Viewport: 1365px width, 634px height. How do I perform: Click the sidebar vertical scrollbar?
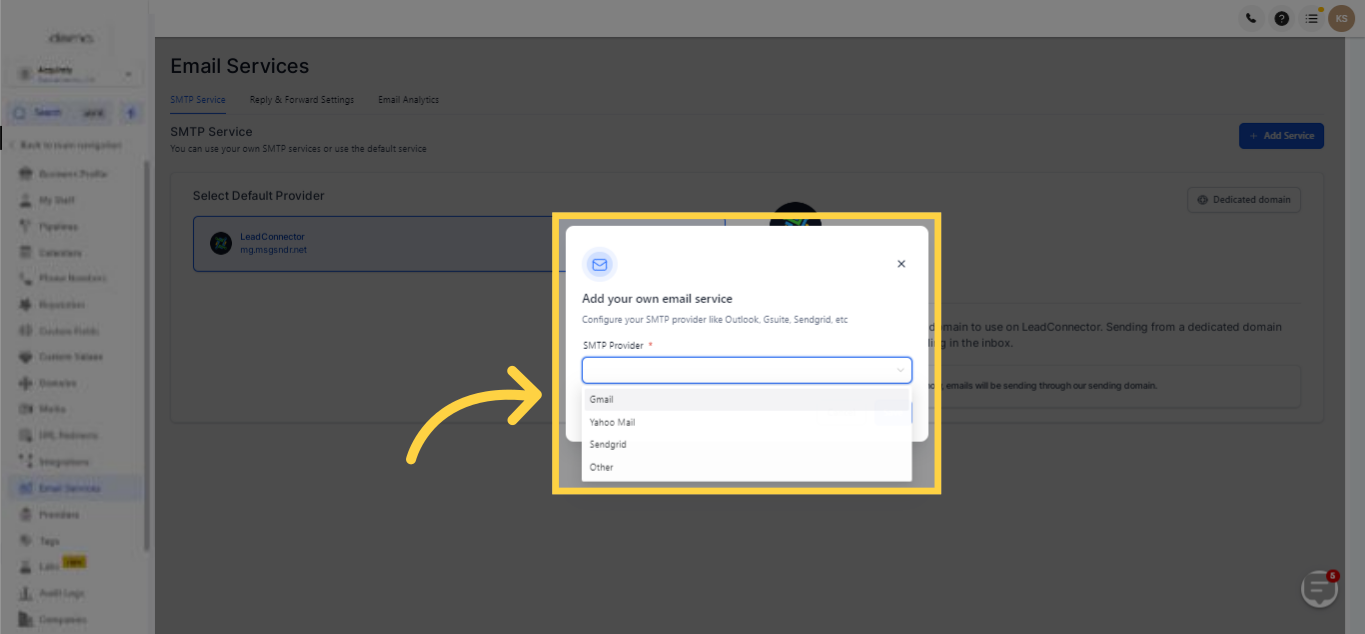pyautogui.click(x=148, y=355)
